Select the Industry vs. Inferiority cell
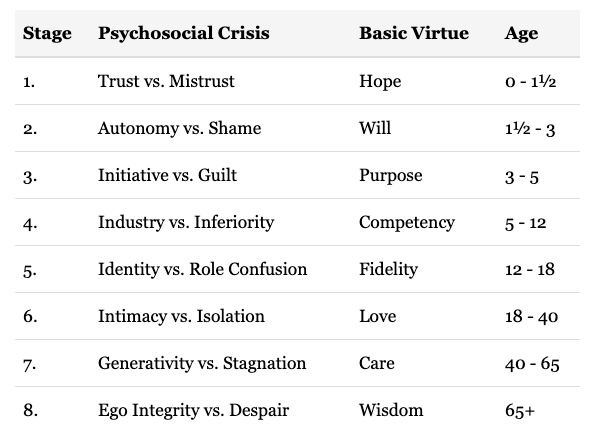Viewport: 610px width, 436px height. tap(185, 222)
